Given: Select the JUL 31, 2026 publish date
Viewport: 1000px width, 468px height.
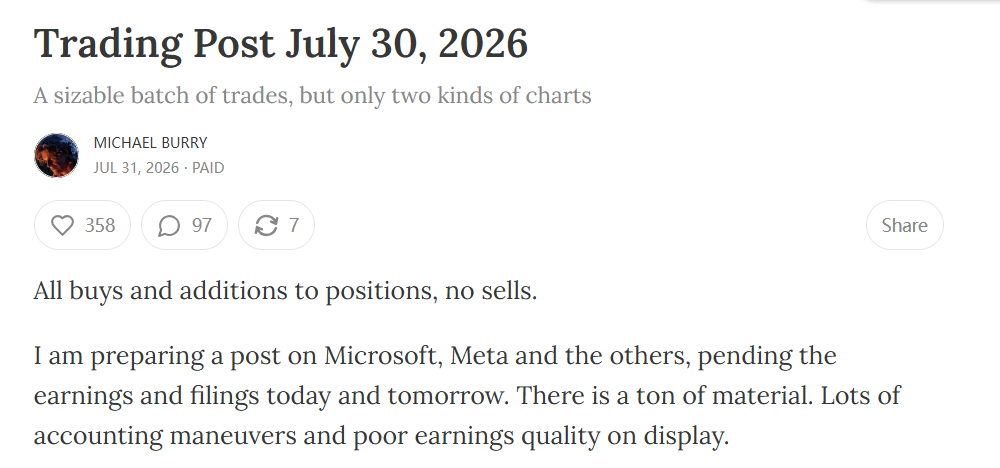Looking at the screenshot, I should (136, 168).
